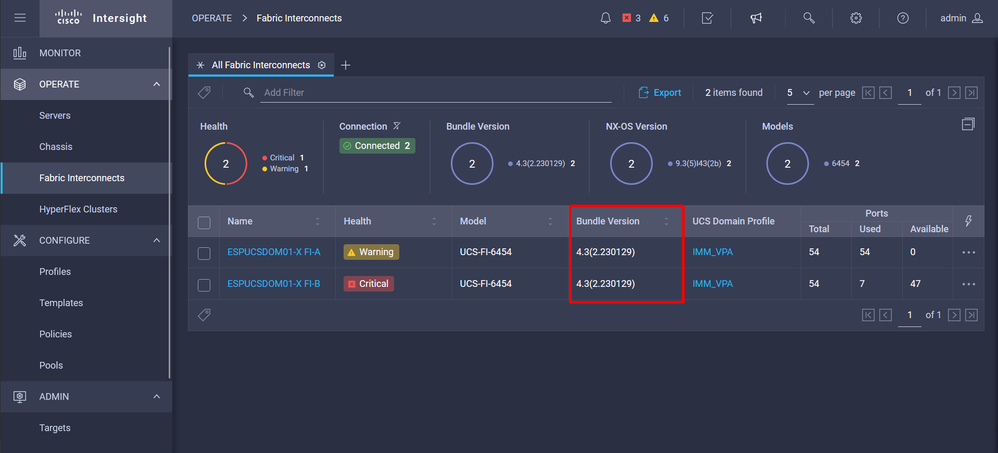The width and height of the screenshot is (998, 453).
Task: Open Pools under CONFIGURE
Action: (85, 365)
